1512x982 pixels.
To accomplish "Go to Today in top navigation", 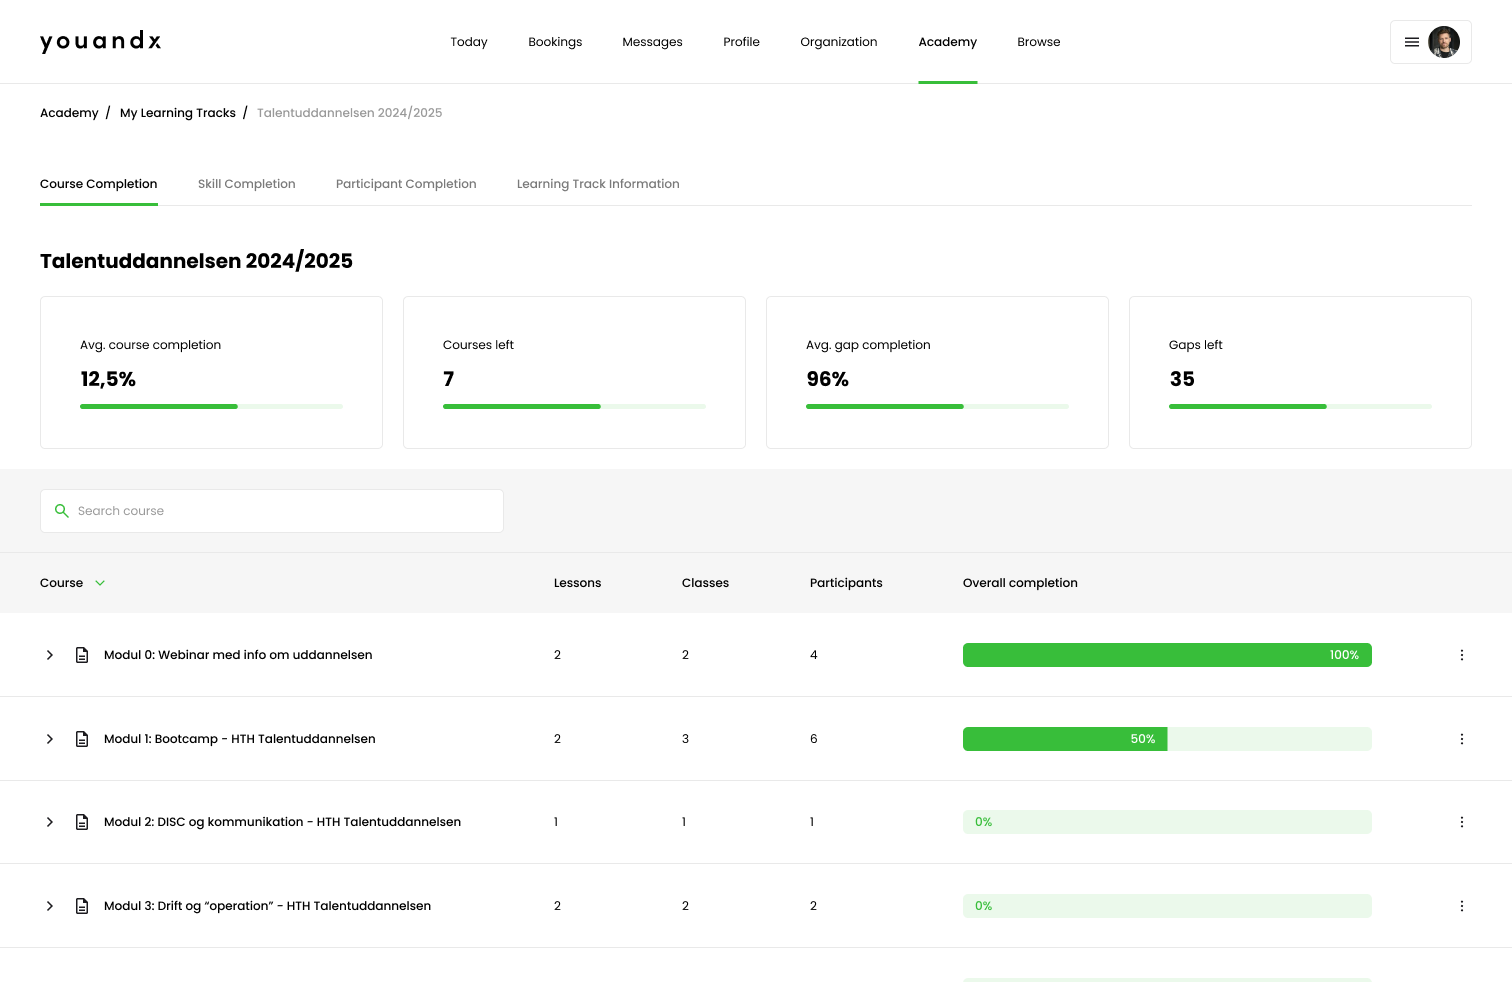I will coord(469,42).
